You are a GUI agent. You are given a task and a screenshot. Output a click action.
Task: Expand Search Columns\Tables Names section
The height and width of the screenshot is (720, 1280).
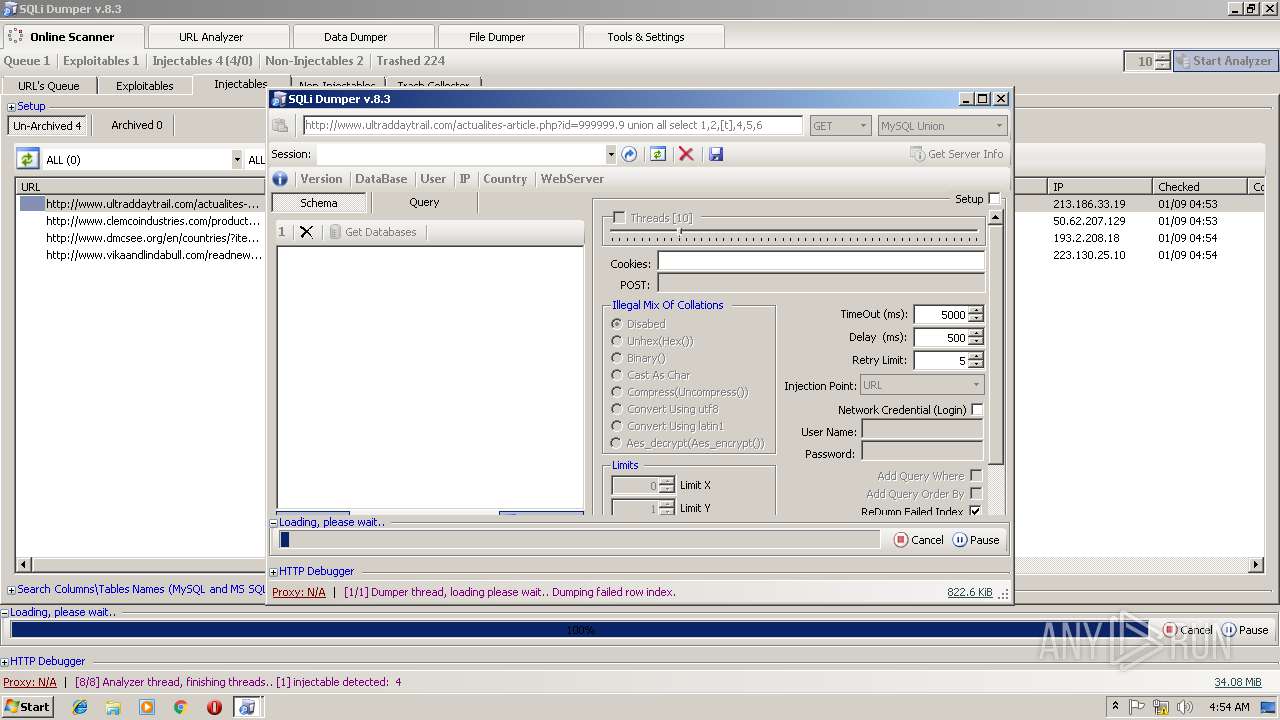(x=12, y=590)
